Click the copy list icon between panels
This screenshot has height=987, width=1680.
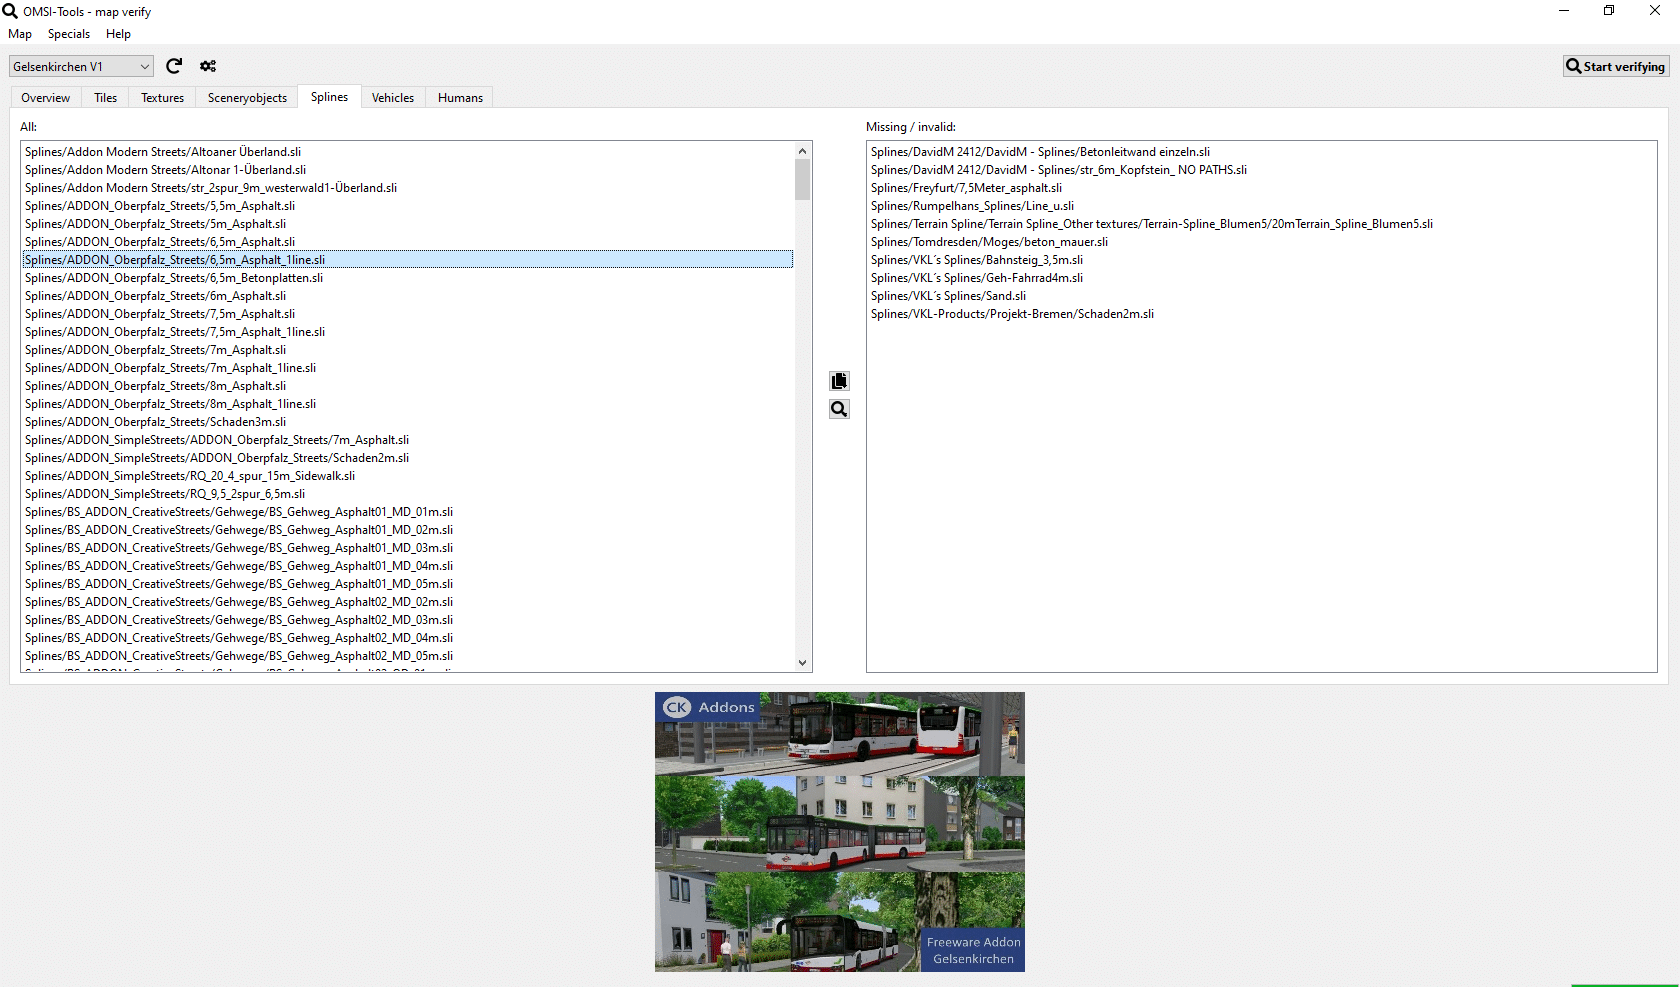coord(839,381)
